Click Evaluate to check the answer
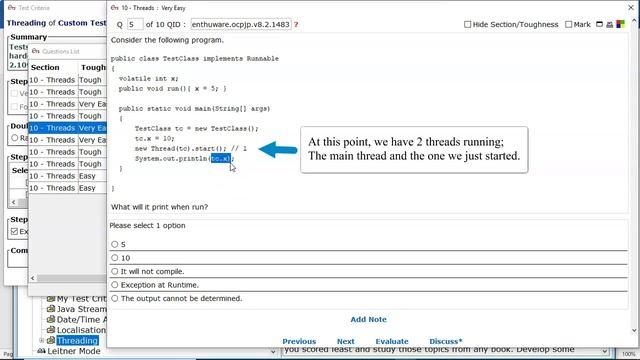Image resolution: width=640 pixels, height=360 pixels. coord(392,341)
